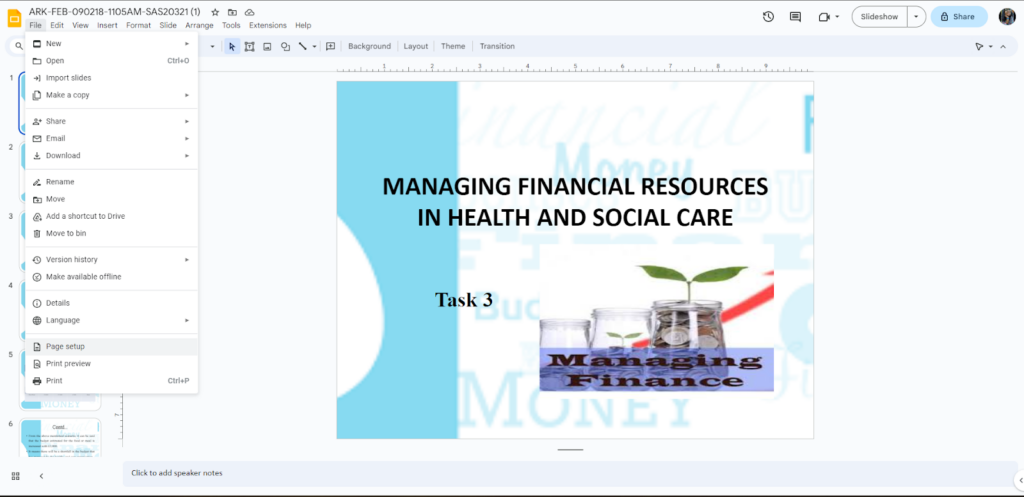1024x497 pixels.
Task: Click the add comment toolbar icon
Action: coord(328,46)
